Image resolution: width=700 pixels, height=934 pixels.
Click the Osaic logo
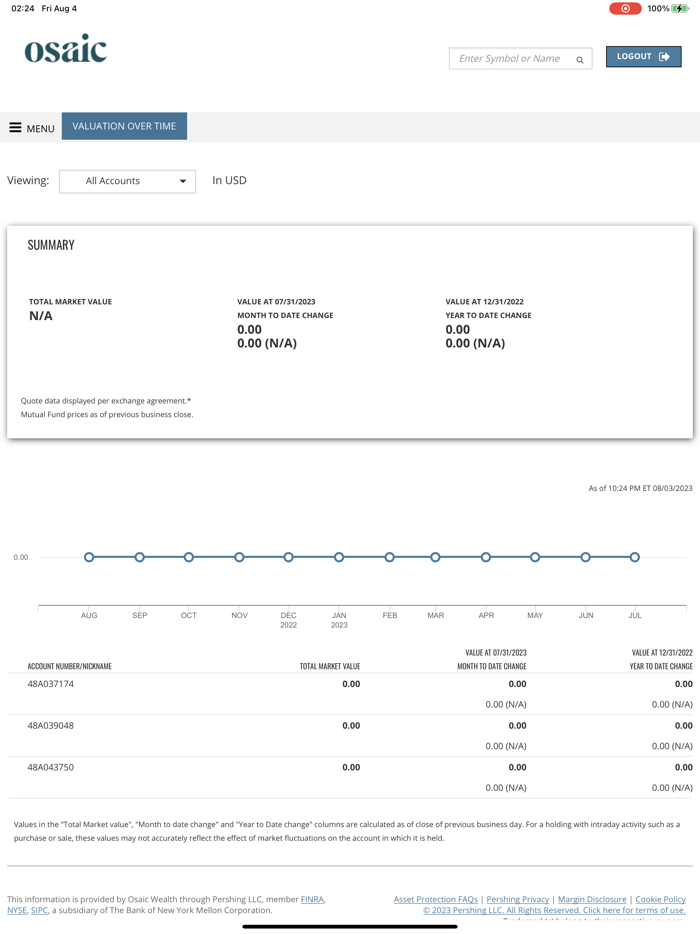66,49
